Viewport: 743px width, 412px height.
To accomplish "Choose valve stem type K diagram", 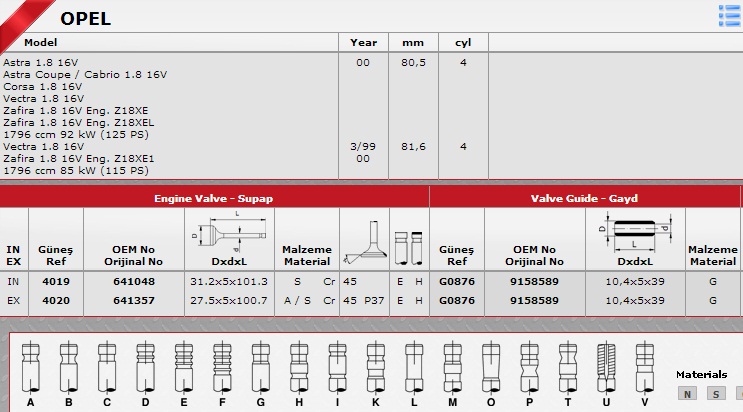I will [374, 367].
